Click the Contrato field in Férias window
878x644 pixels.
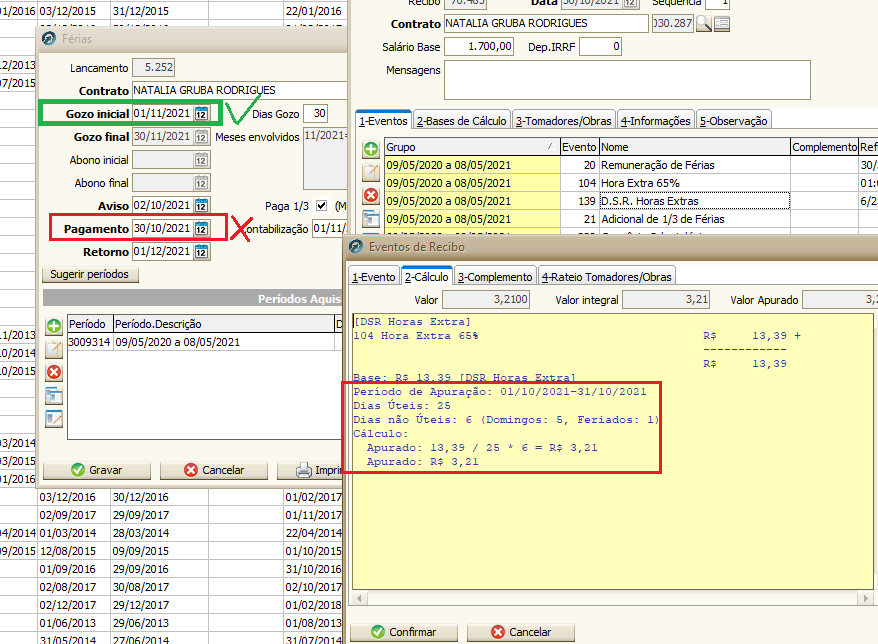click(240, 90)
